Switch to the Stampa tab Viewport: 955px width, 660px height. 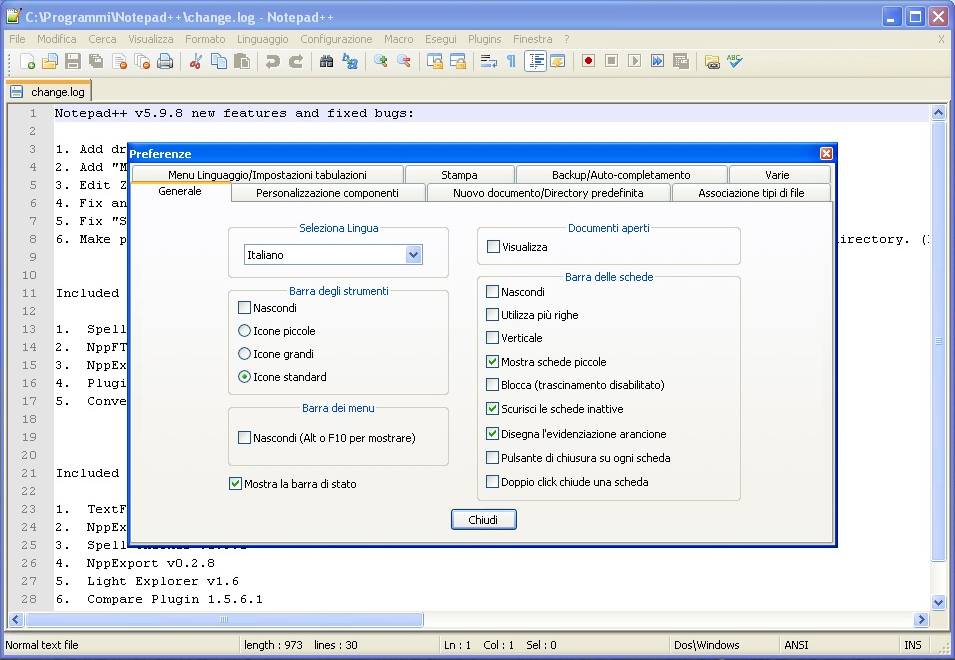(459, 175)
